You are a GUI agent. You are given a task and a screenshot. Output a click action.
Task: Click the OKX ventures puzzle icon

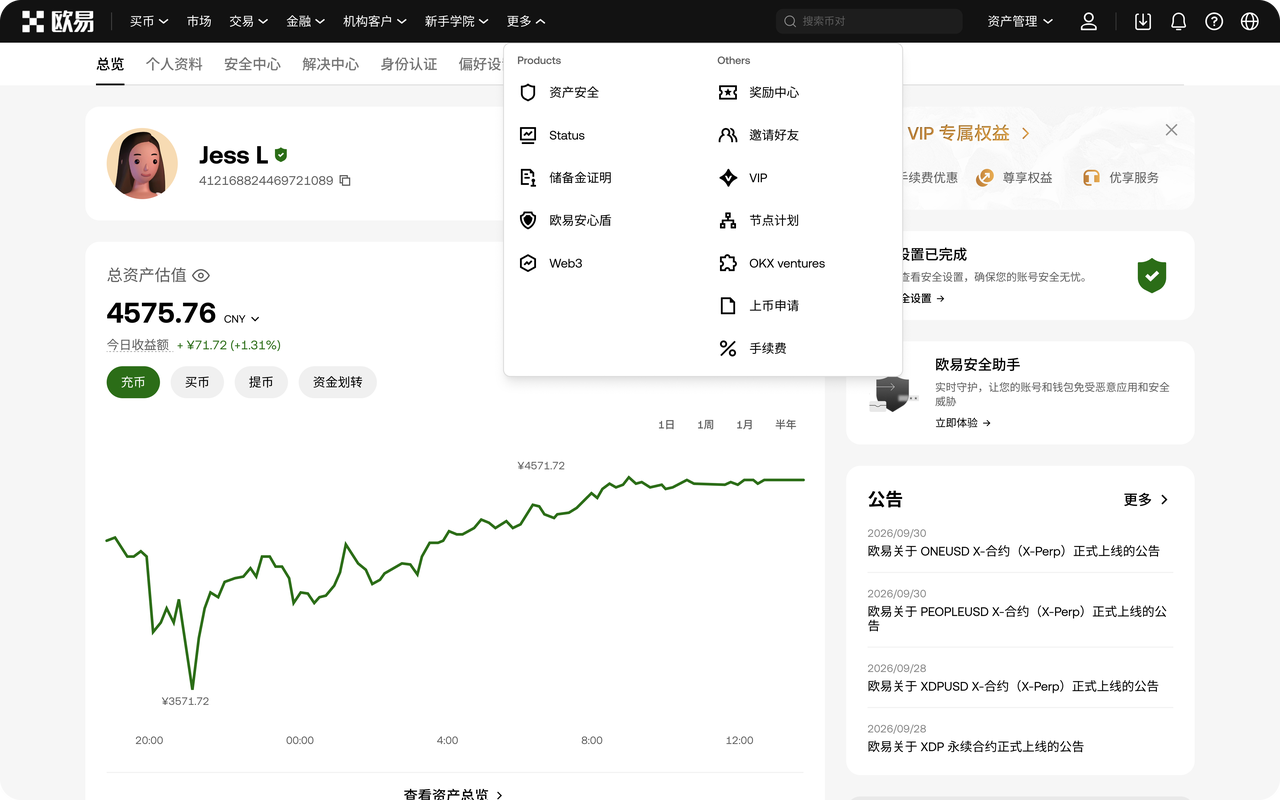[728, 263]
